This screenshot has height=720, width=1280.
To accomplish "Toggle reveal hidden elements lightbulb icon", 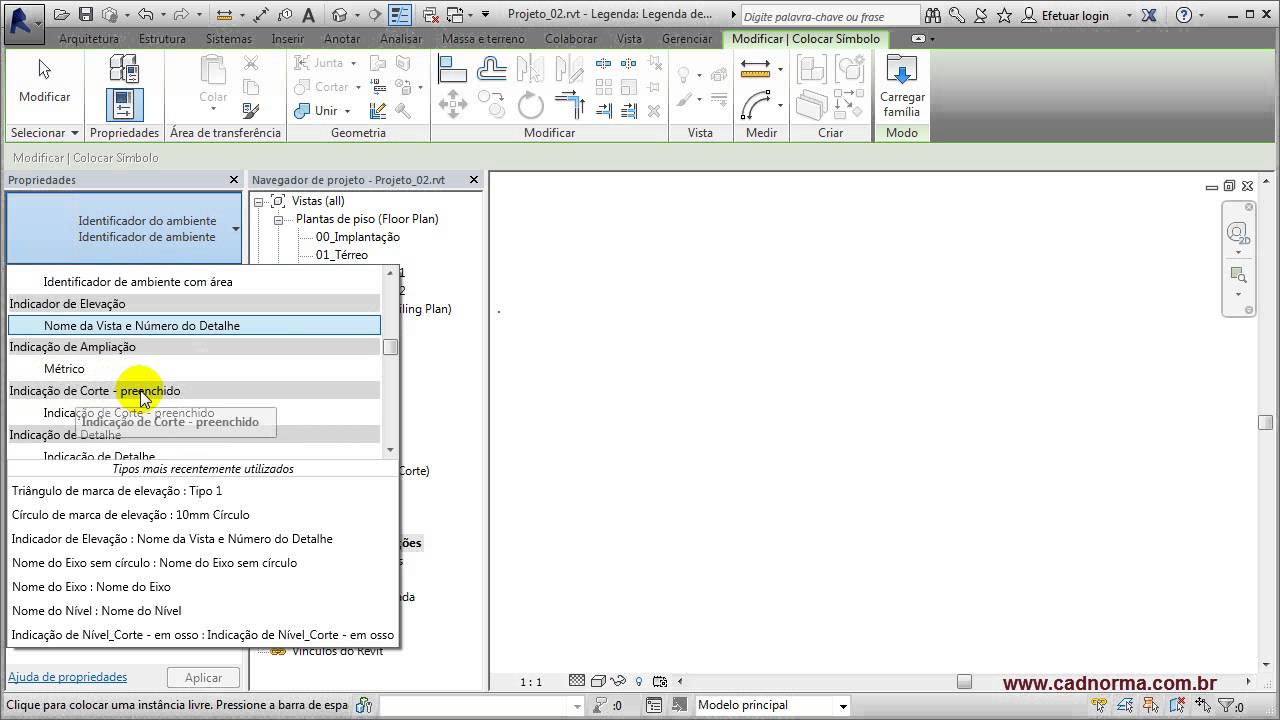I will (639, 681).
